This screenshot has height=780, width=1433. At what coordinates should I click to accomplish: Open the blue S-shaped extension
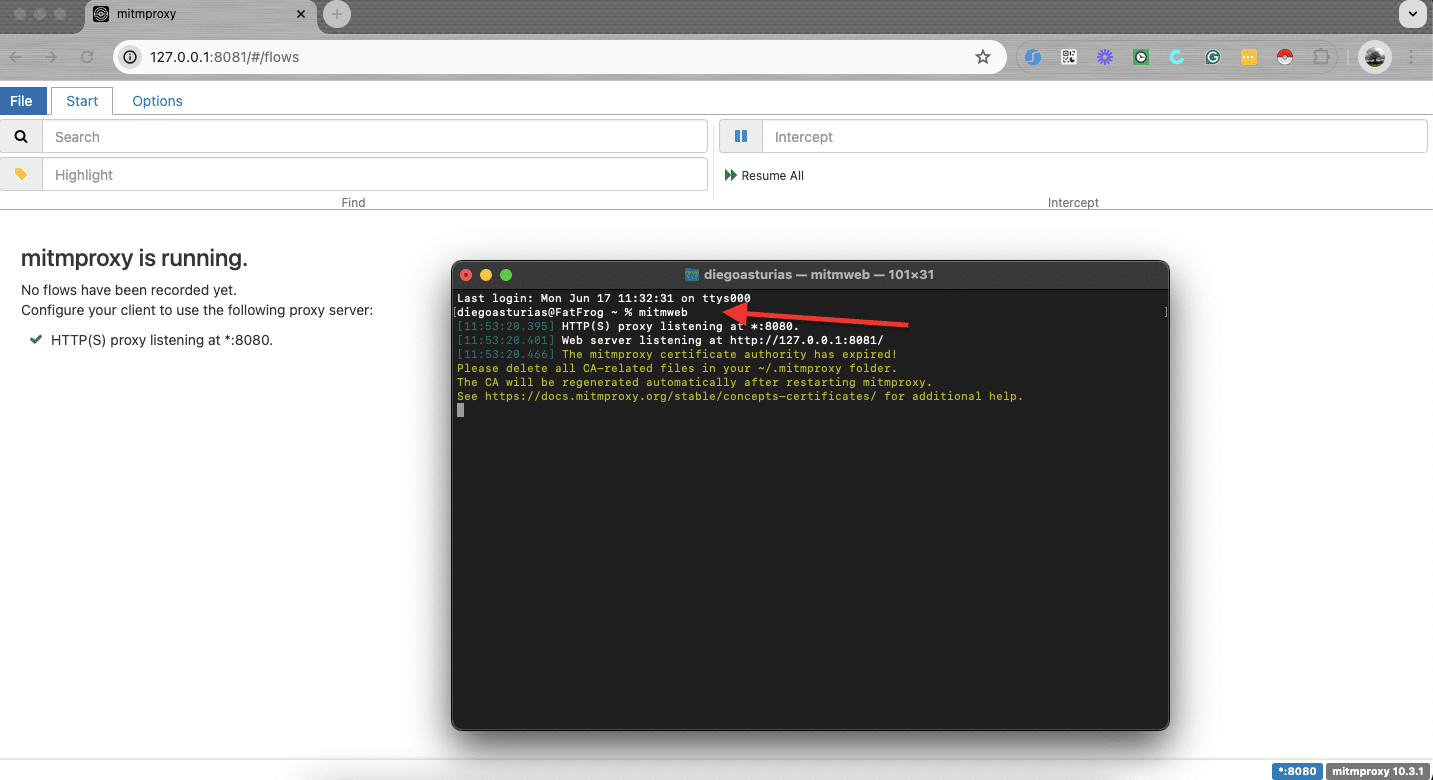[1033, 57]
